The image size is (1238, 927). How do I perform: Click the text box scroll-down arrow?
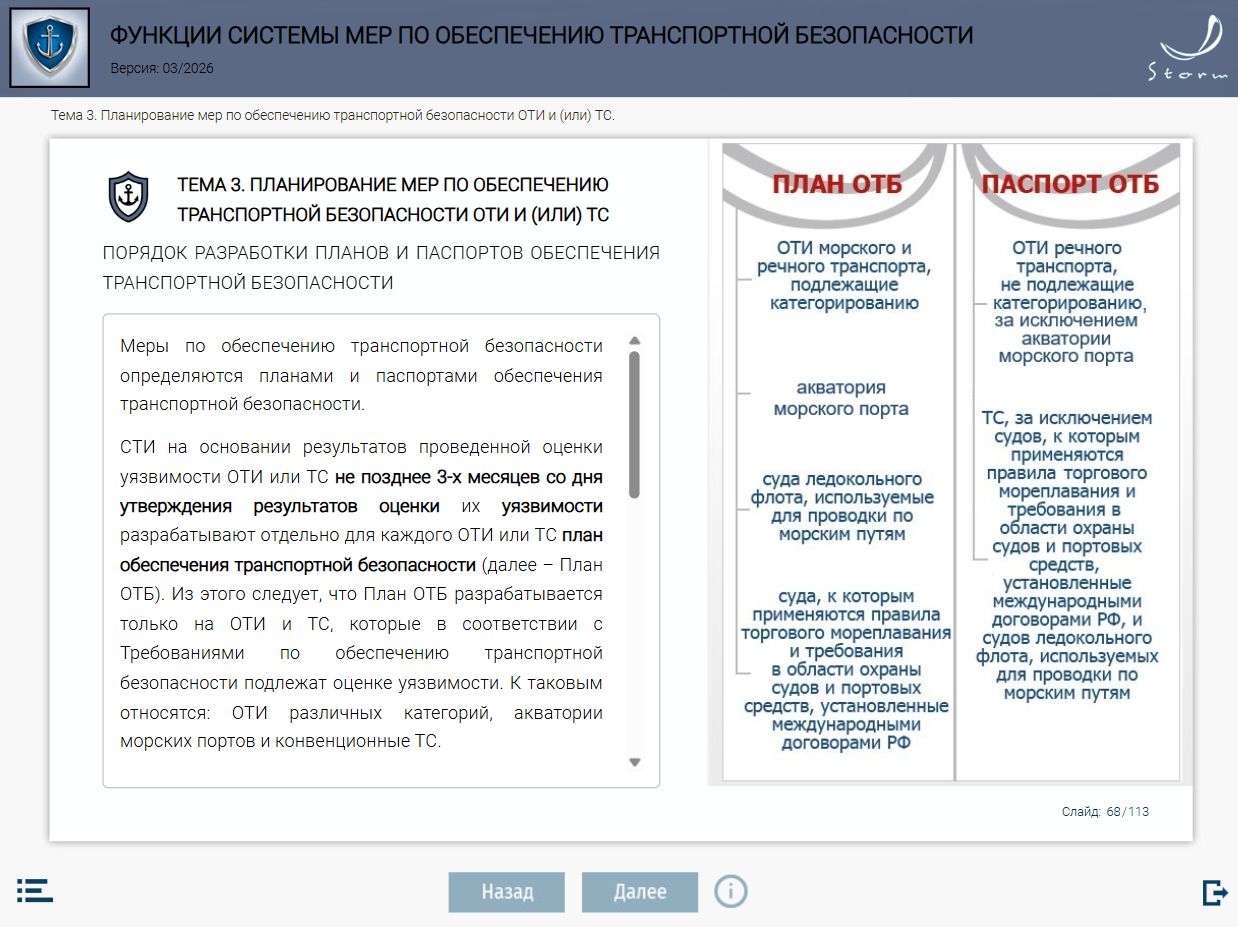point(634,762)
